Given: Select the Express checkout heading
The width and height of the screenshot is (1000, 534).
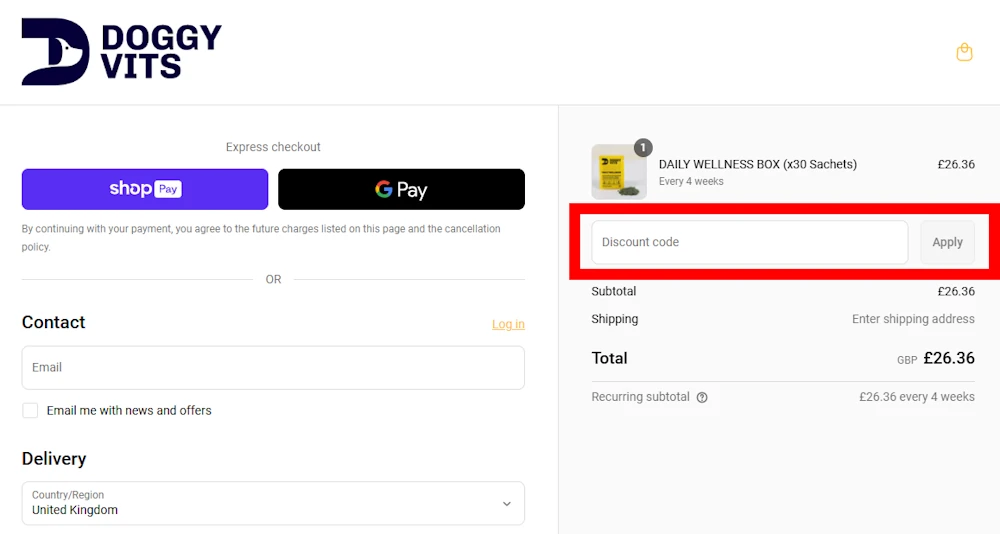Looking at the screenshot, I should (273, 147).
